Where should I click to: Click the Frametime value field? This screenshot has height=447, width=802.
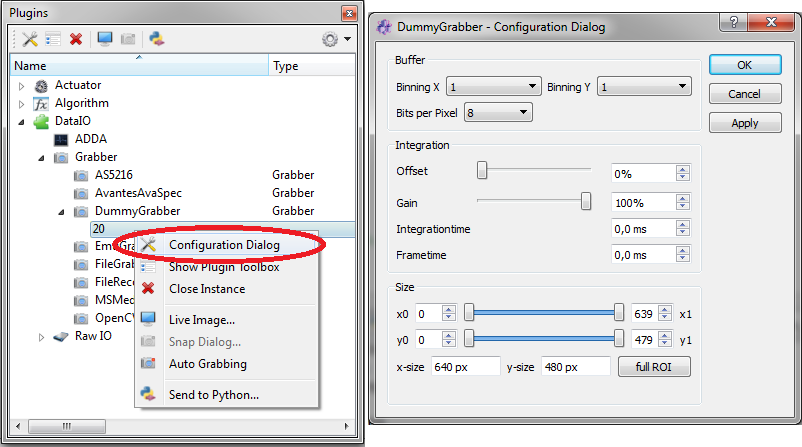coord(643,255)
